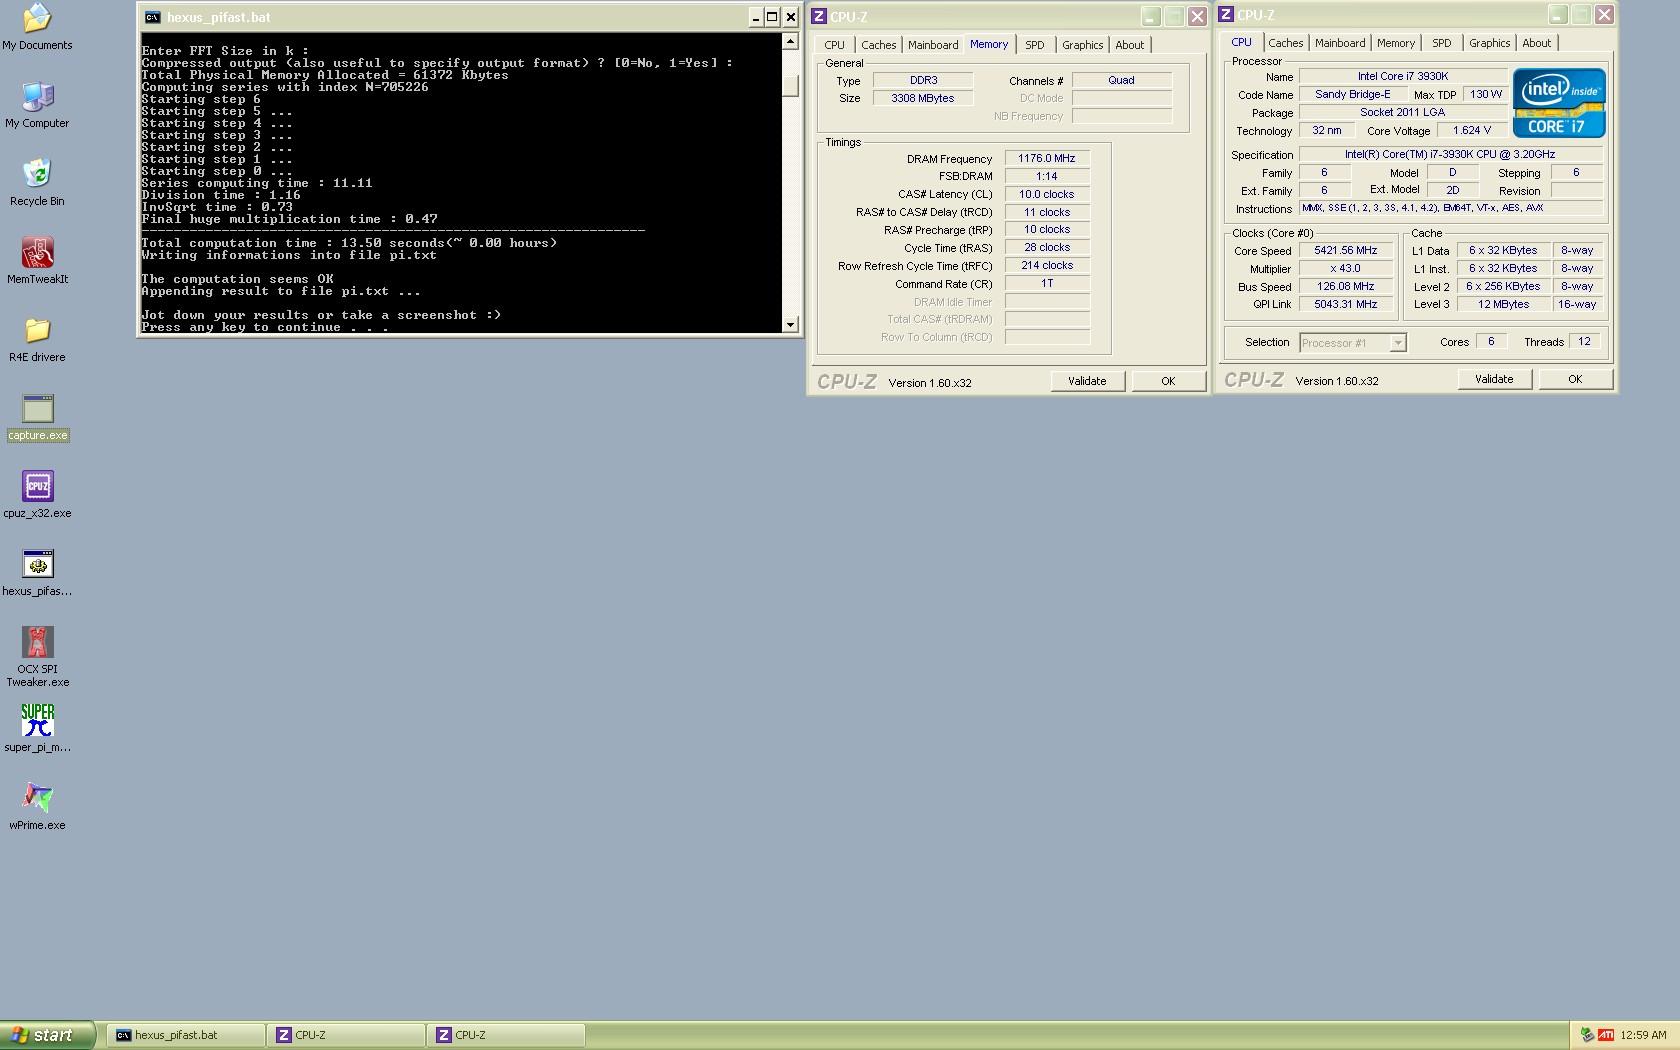This screenshot has height=1050, width=1680.
Task: Open console window system menu icon
Action: point(152,17)
